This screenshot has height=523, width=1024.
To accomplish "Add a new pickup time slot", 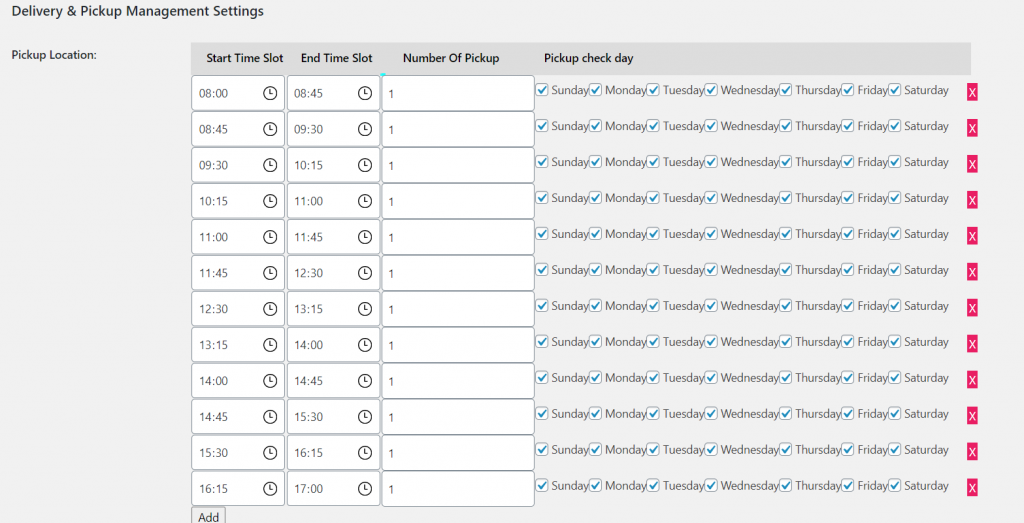I will (208, 516).
